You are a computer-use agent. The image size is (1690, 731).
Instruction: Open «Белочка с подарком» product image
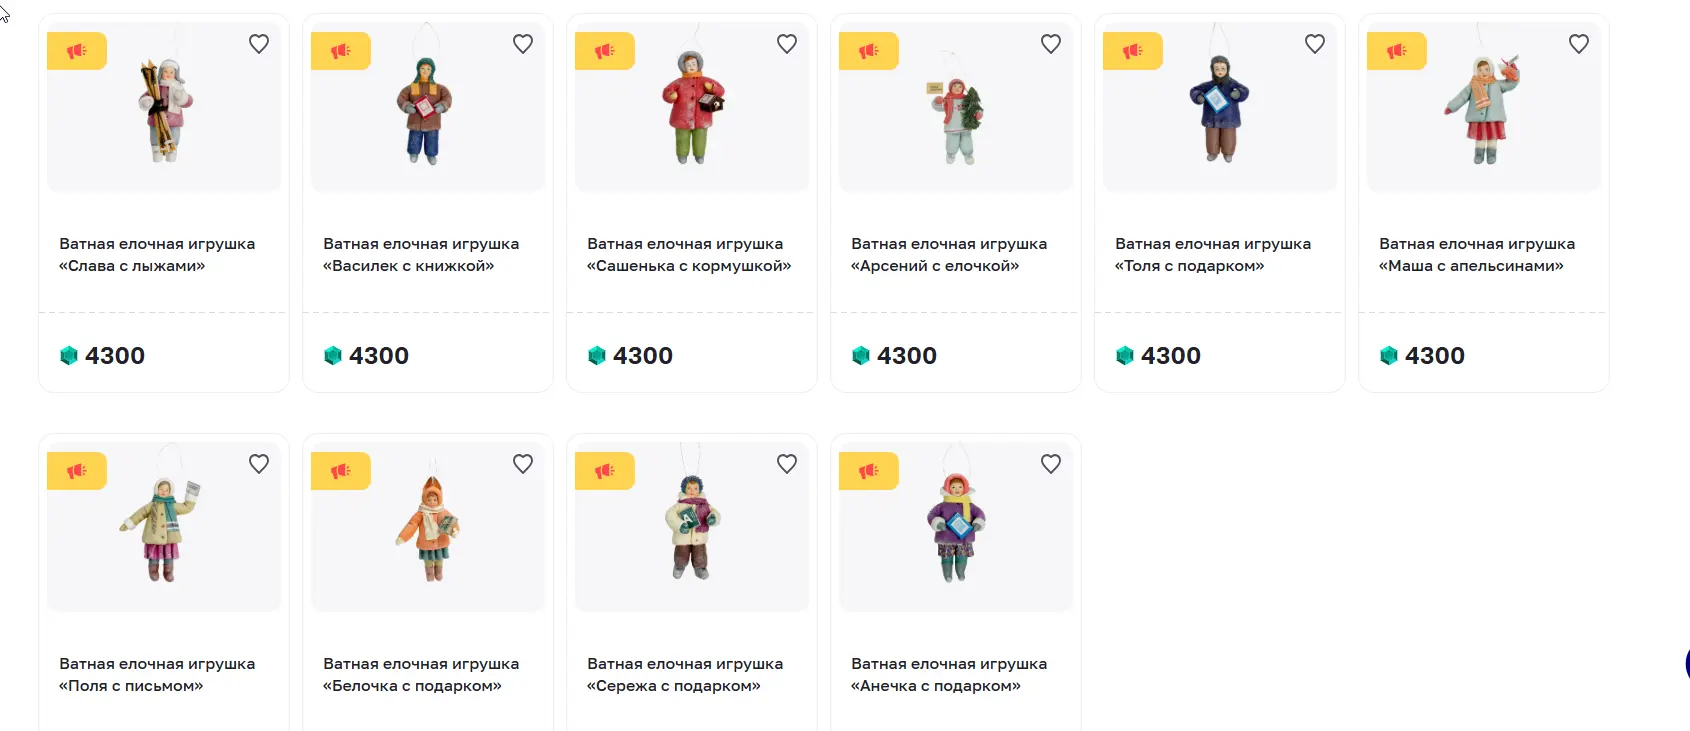click(x=428, y=527)
